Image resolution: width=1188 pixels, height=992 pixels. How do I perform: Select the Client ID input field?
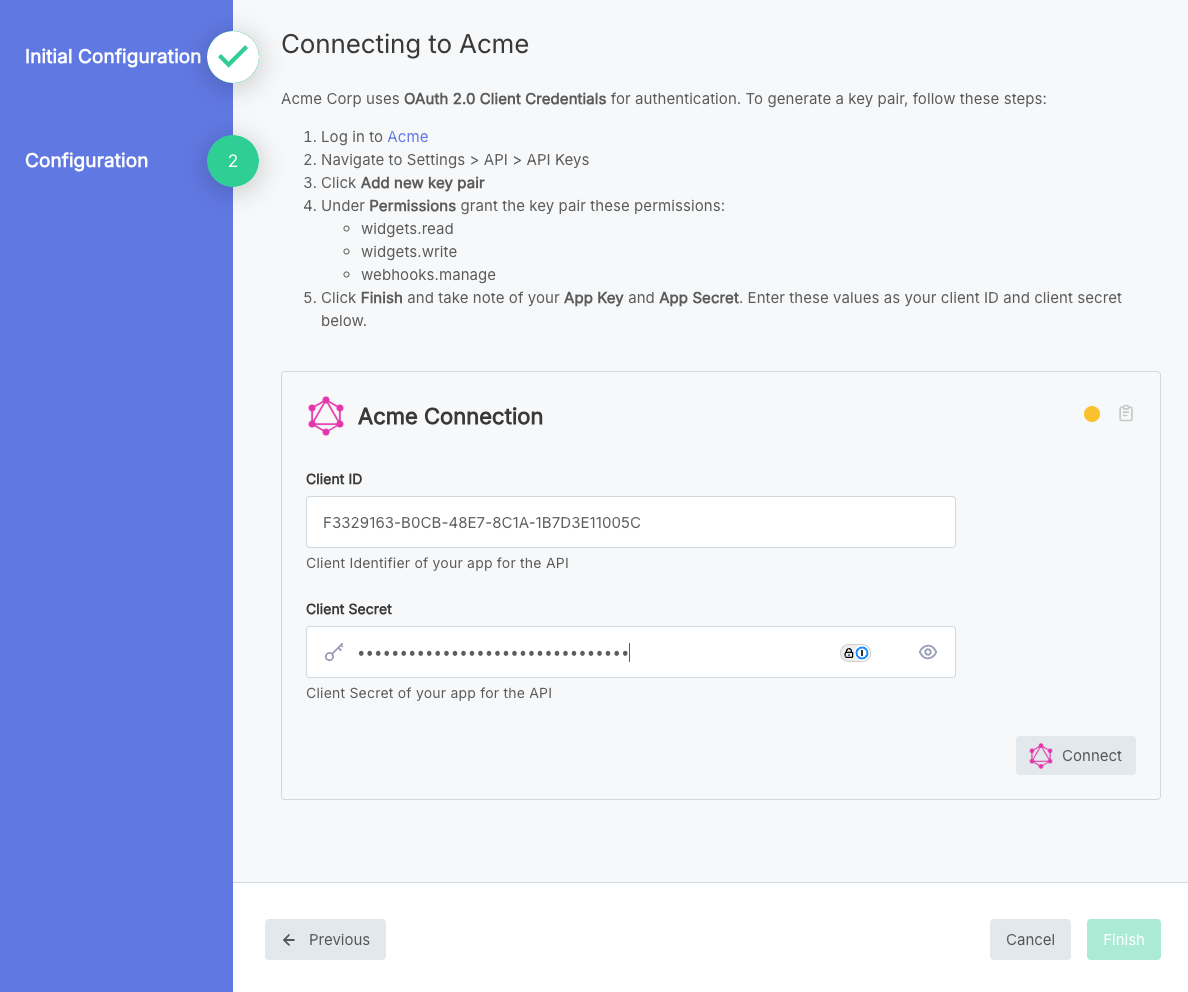coord(630,521)
